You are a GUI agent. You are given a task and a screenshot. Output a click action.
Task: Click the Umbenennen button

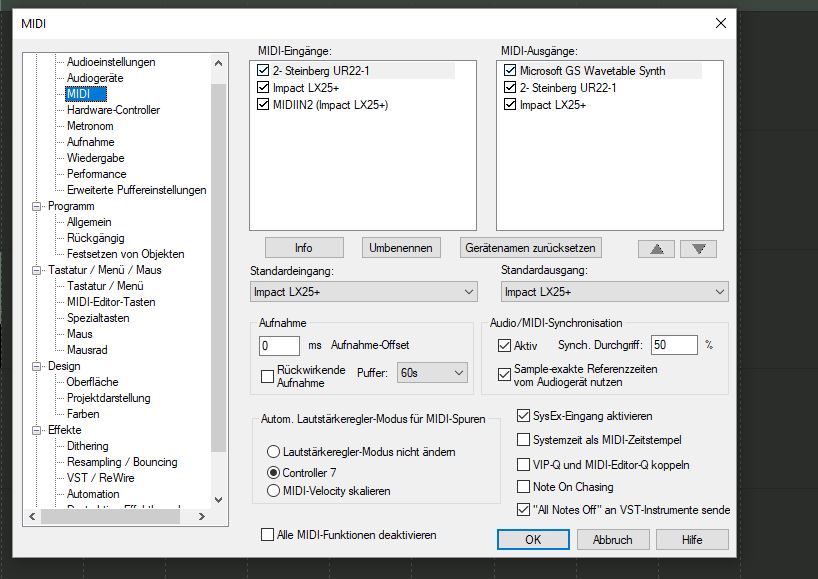click(401, 248)
